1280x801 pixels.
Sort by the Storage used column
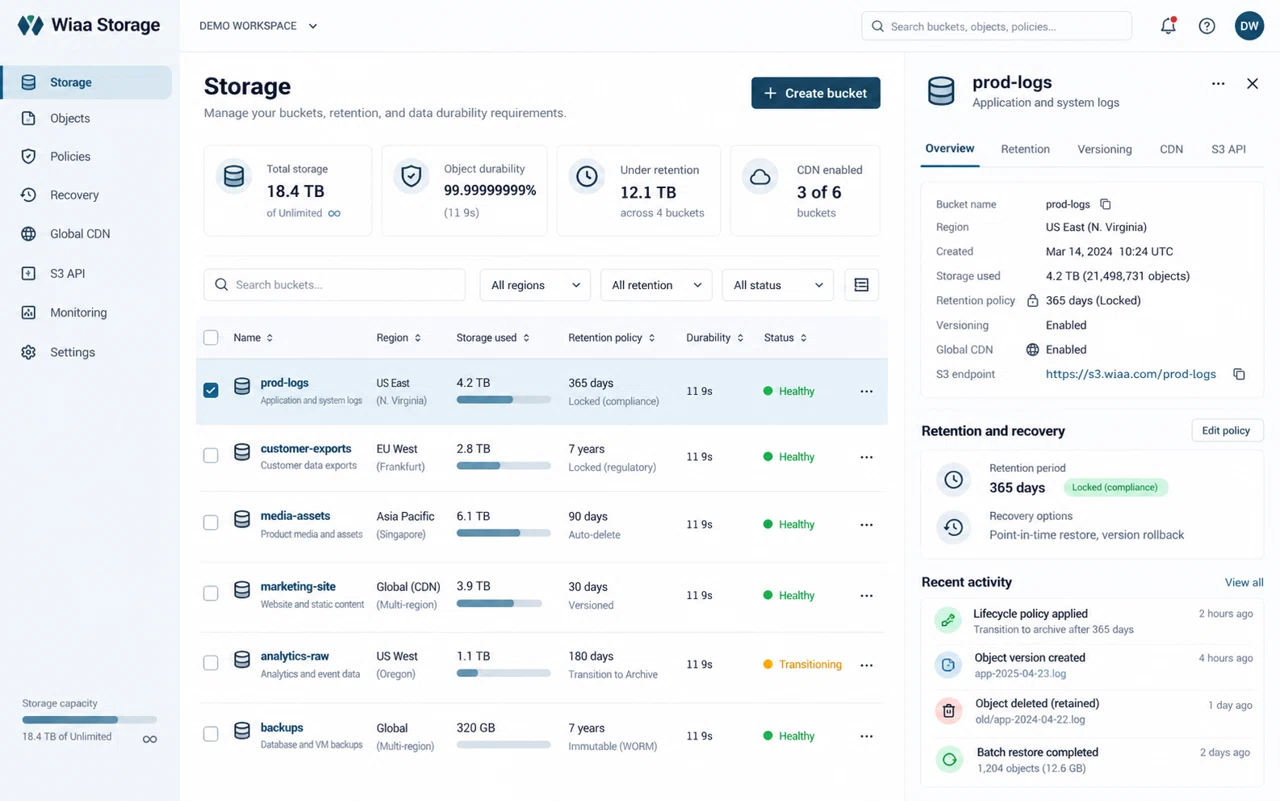click(x=493, y=338)
